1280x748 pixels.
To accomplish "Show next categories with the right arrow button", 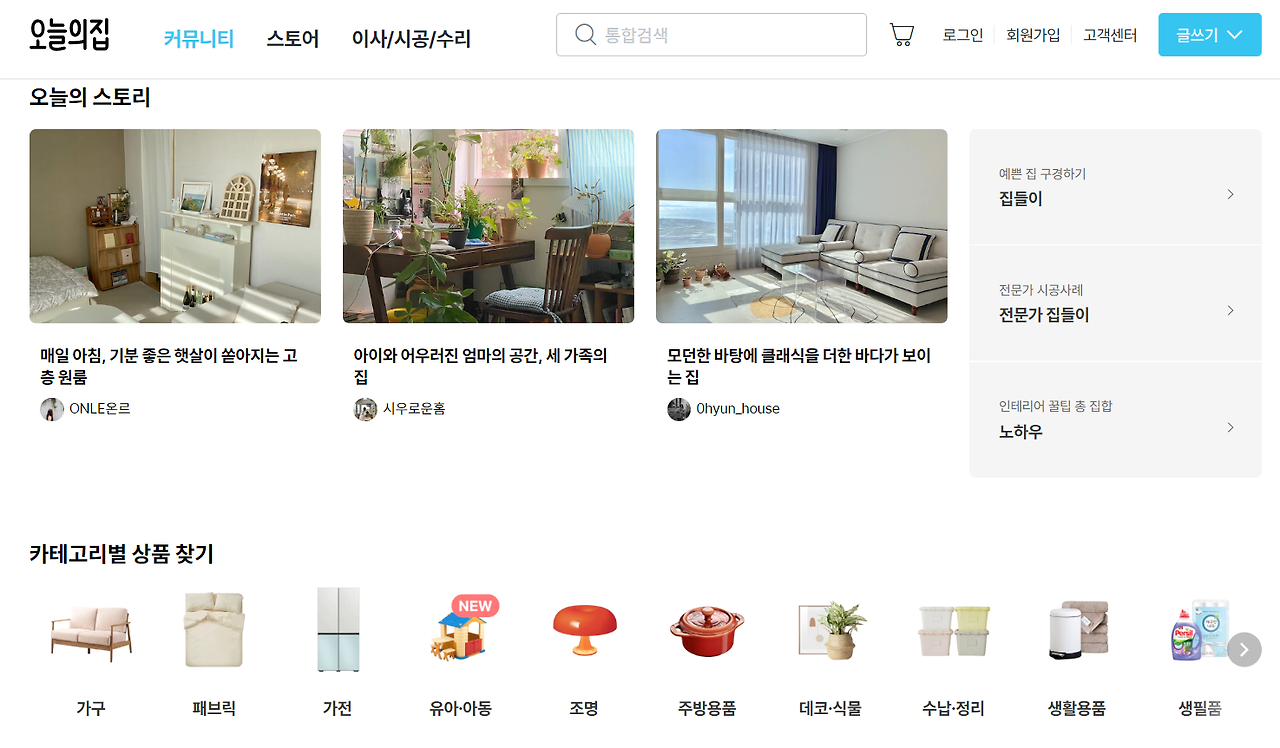I will click(1244, 649).
